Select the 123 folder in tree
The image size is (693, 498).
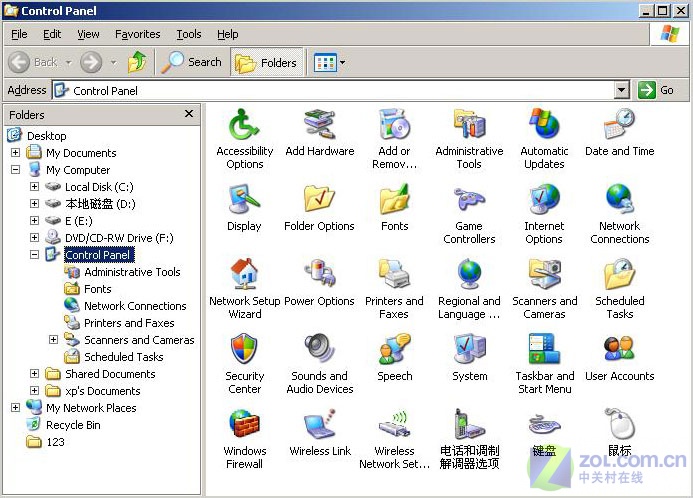coord(56,442)
